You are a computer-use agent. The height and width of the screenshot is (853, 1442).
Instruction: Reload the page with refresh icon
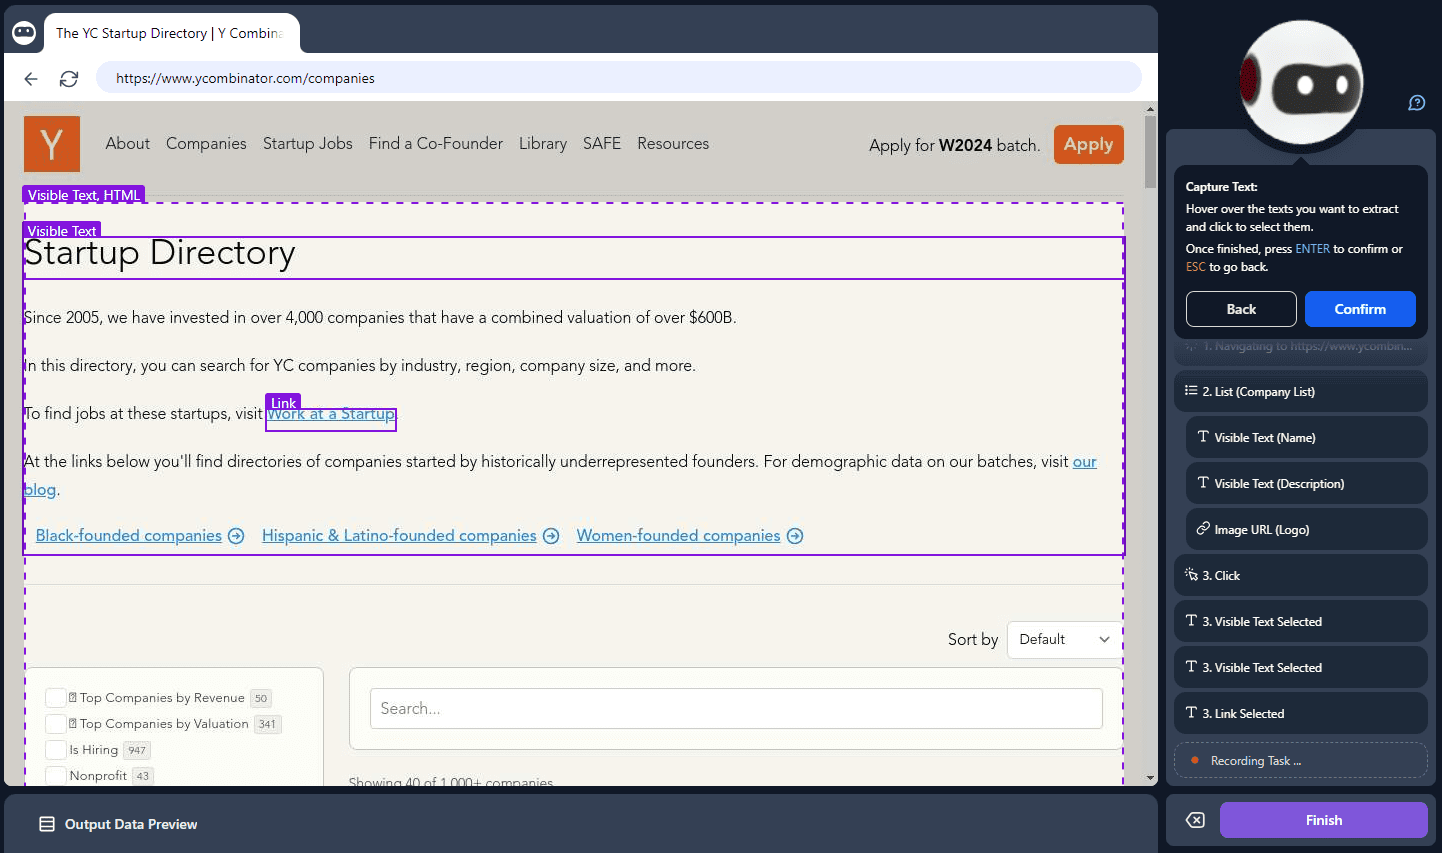pyautogui.click(x=69, y=79)
